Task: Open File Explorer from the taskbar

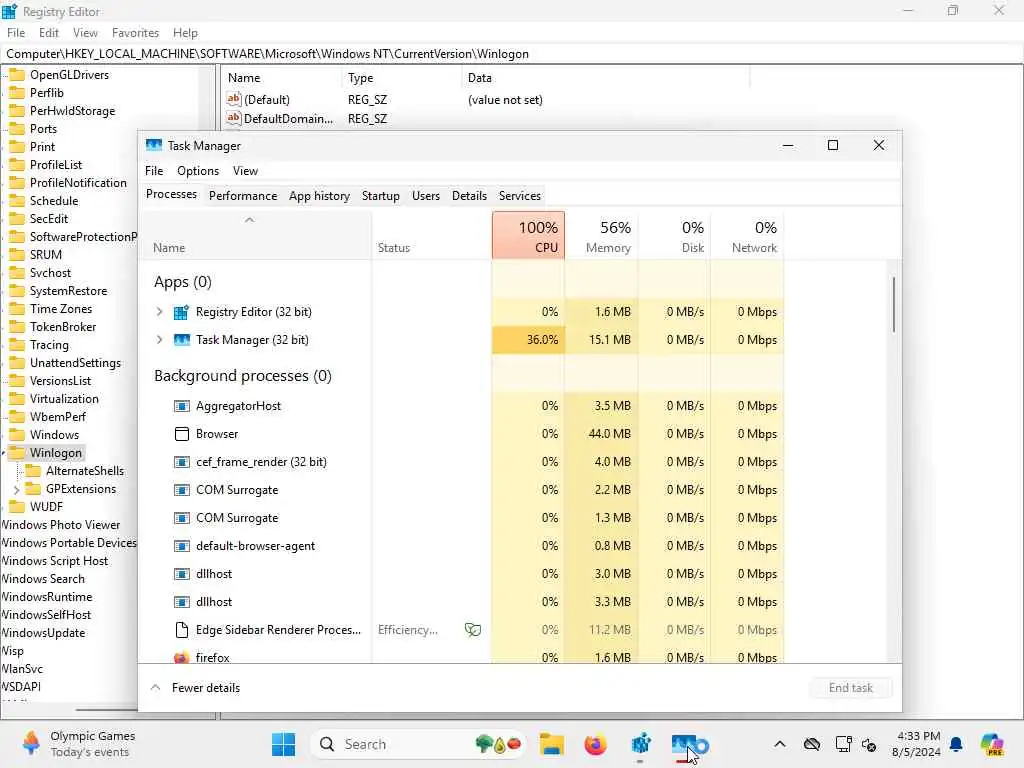Action: [552, 744]
